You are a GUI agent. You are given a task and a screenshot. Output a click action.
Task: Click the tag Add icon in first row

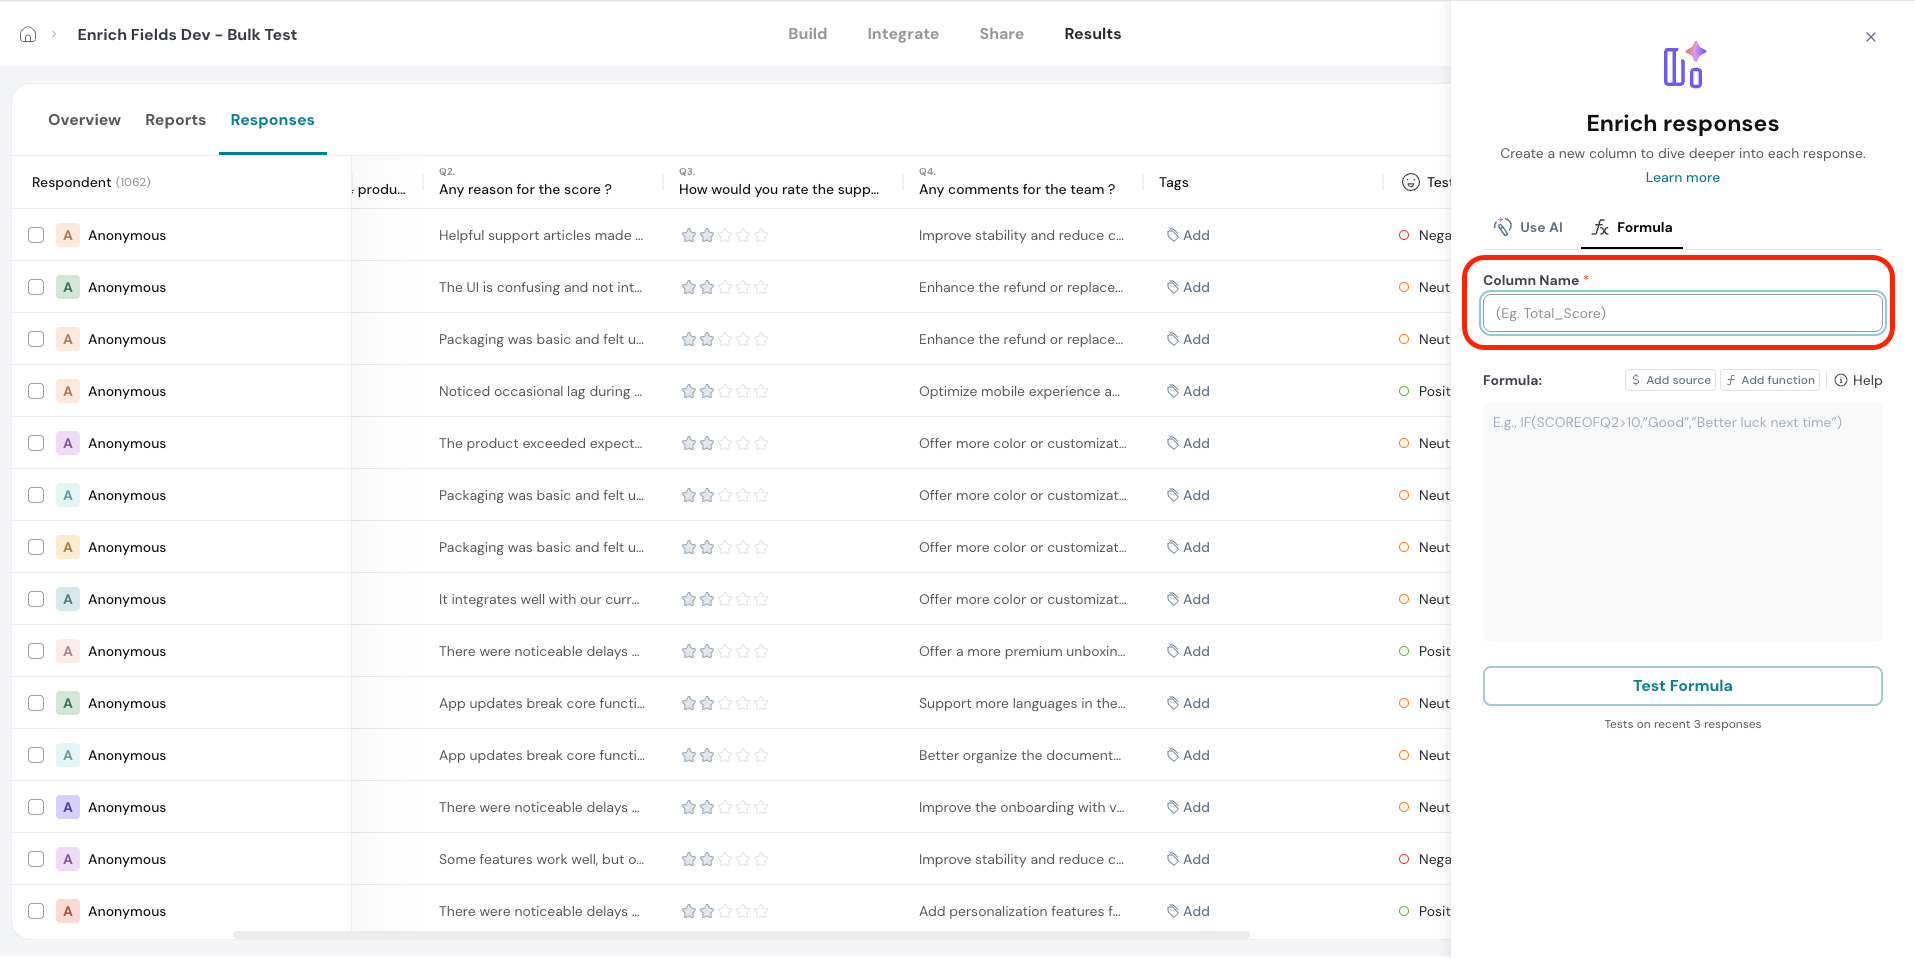point(1172,235)
